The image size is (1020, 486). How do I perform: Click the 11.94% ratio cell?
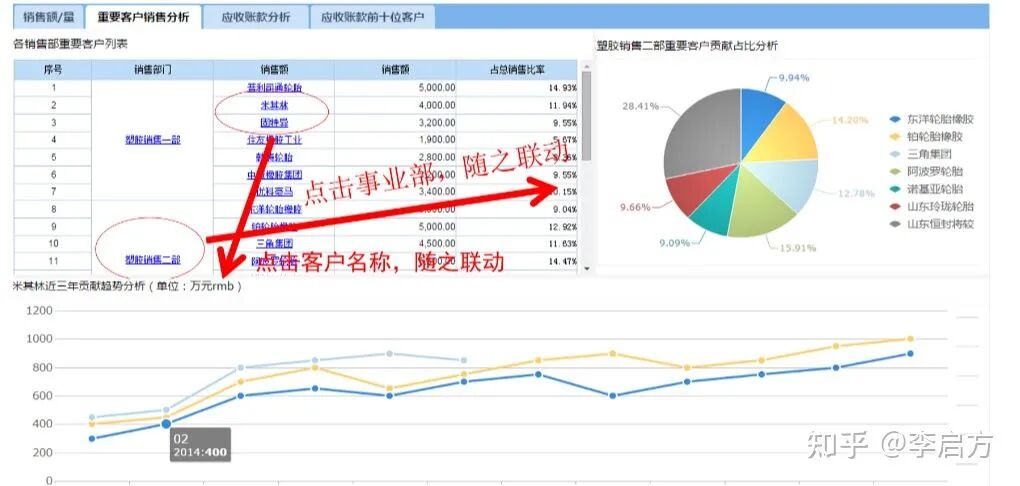(517, 105)
